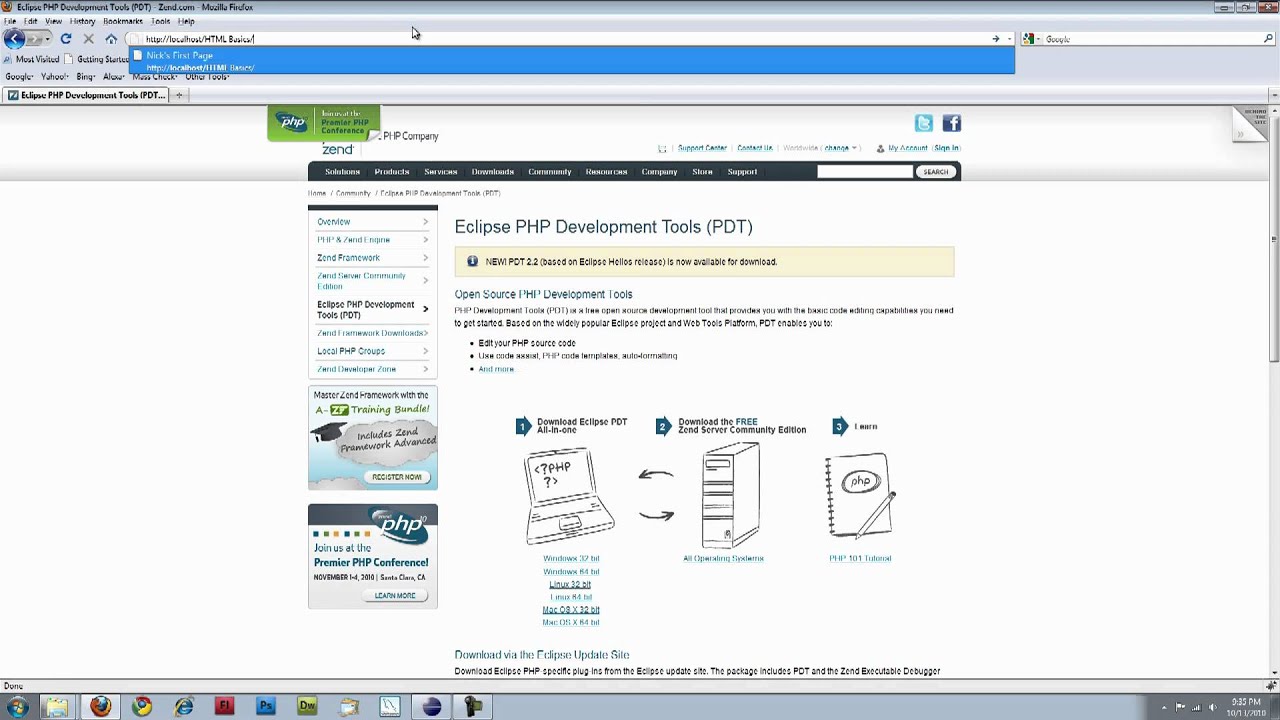Screen dimensions: 1280x720
Task: Launch Photoshop from the taskbar
Action: (x=266, y=707)
